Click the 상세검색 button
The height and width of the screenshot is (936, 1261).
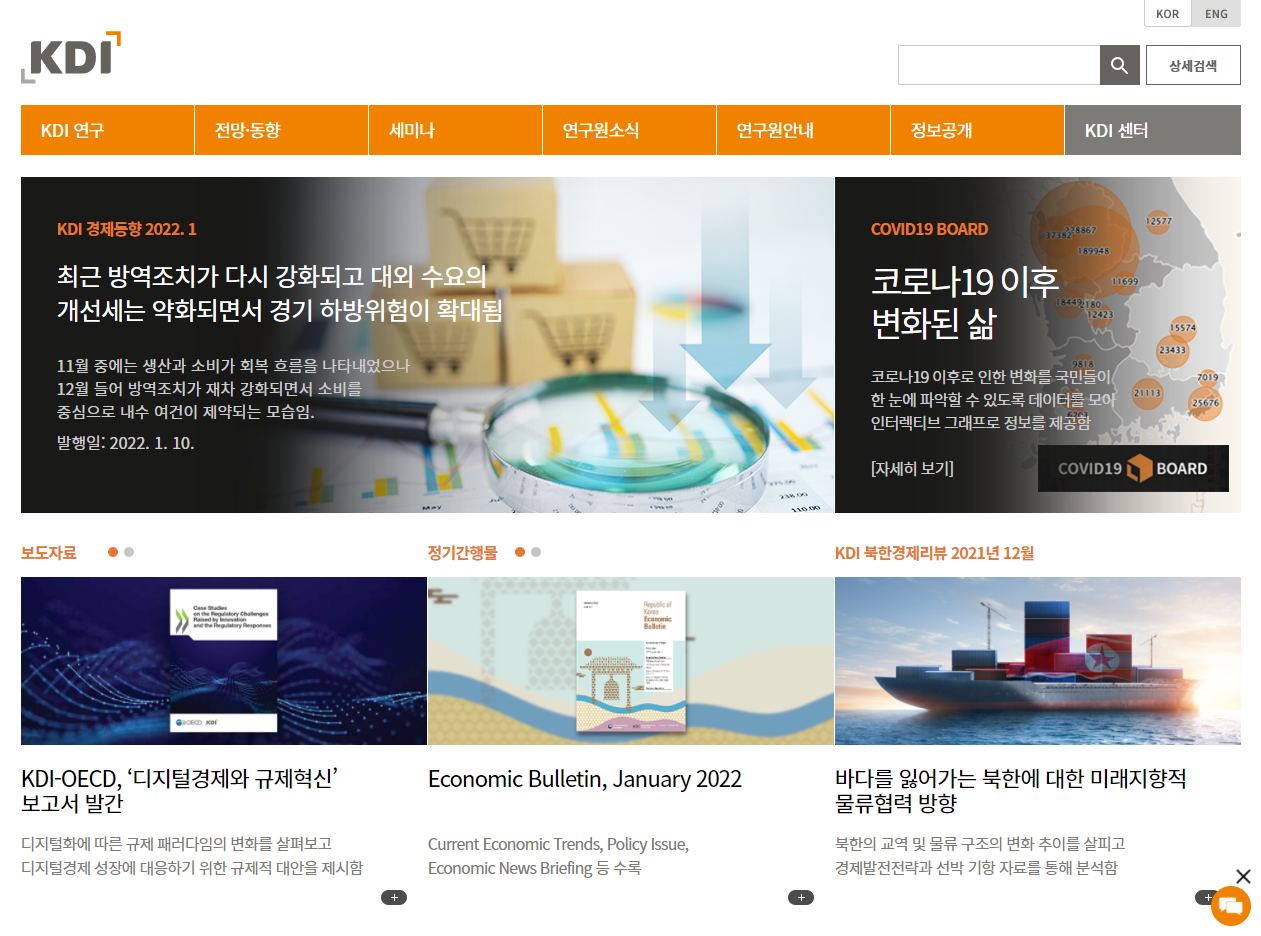pyautogui.click(x=1193, y=65)
